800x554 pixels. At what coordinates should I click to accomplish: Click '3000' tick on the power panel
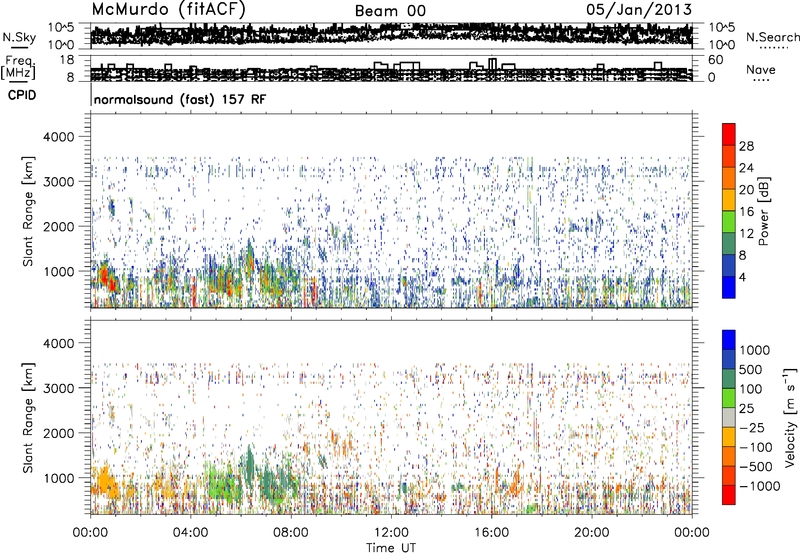point(58,182)
